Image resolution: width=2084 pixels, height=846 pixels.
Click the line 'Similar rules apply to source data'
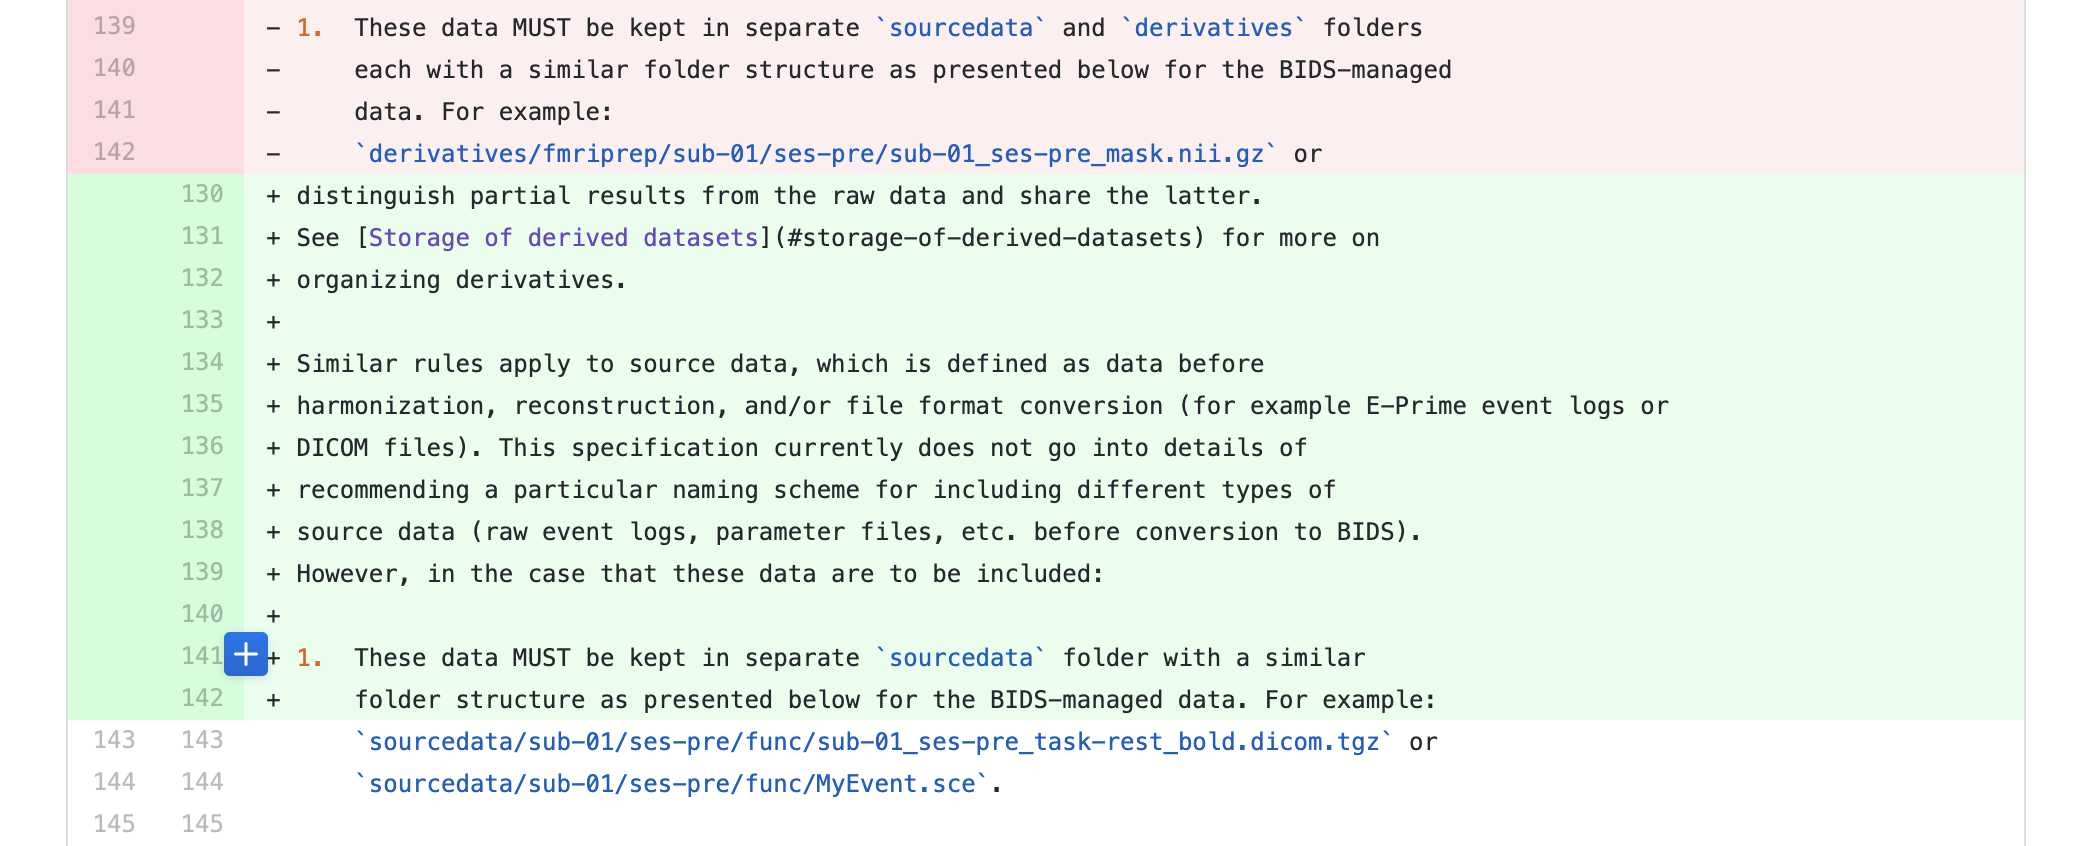click(x=780, y=364)
